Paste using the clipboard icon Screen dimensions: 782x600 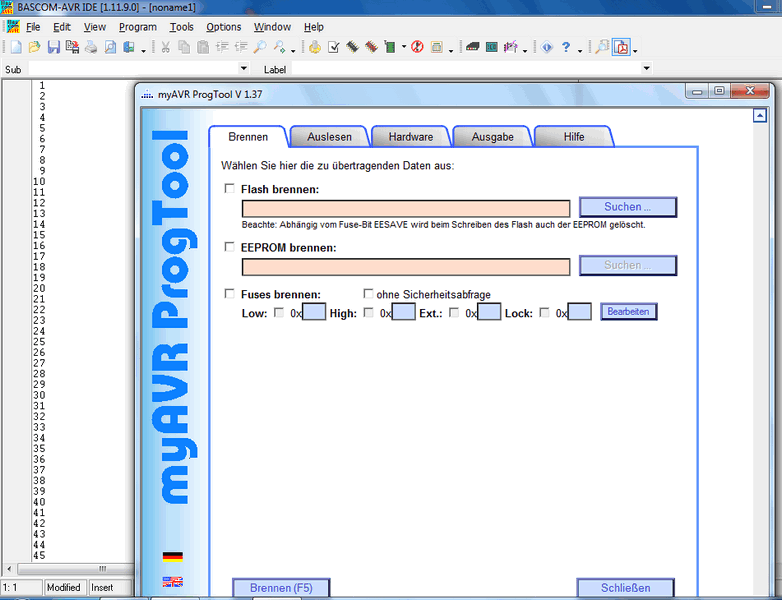click(203, 47)
